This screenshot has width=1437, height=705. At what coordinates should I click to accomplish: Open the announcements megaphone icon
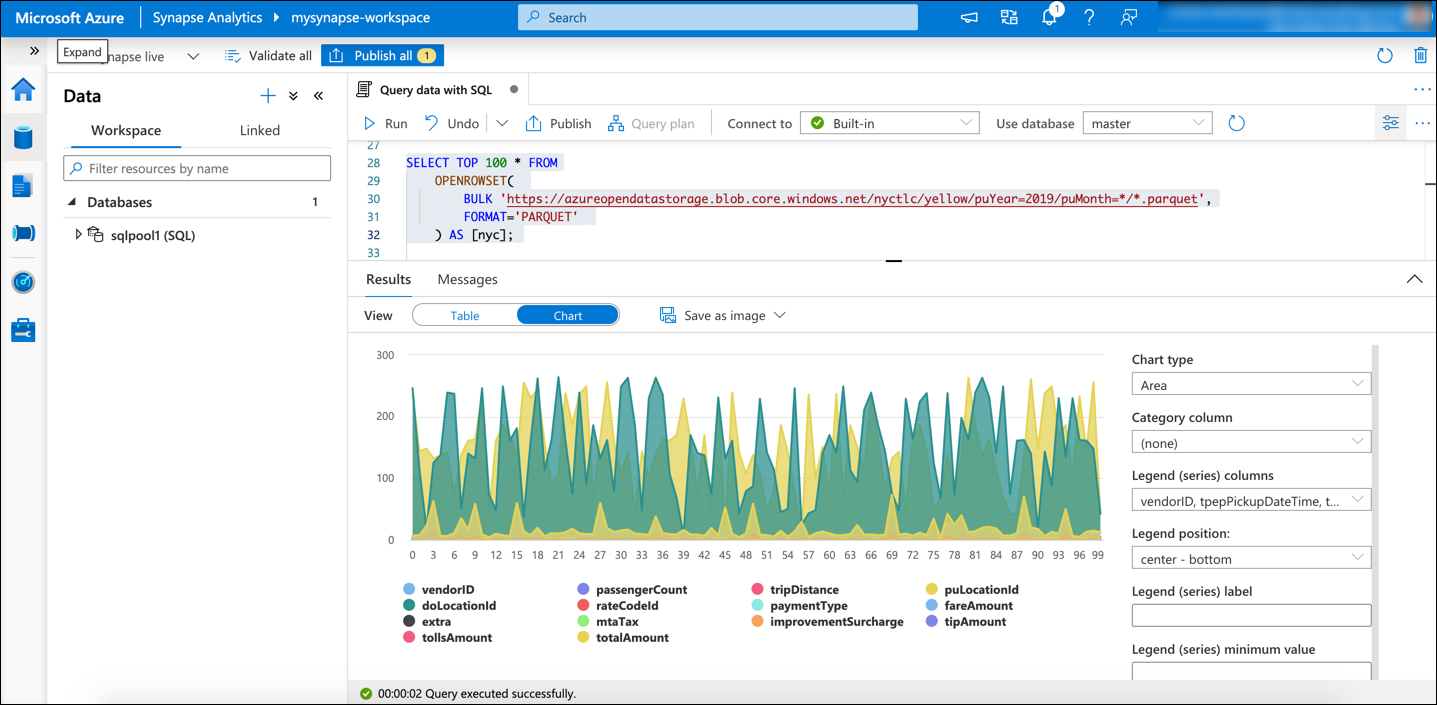tap(969, 18)
